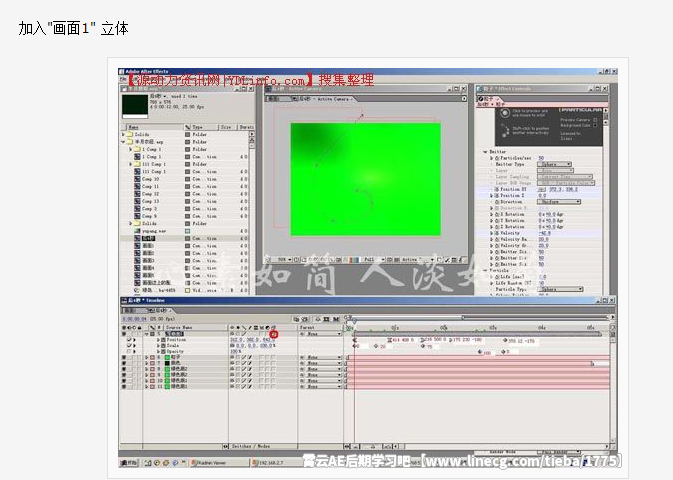Click the Particular banner flyout arrow button
The width and height of the screenshot is (673, 480).
coord(606,110)
